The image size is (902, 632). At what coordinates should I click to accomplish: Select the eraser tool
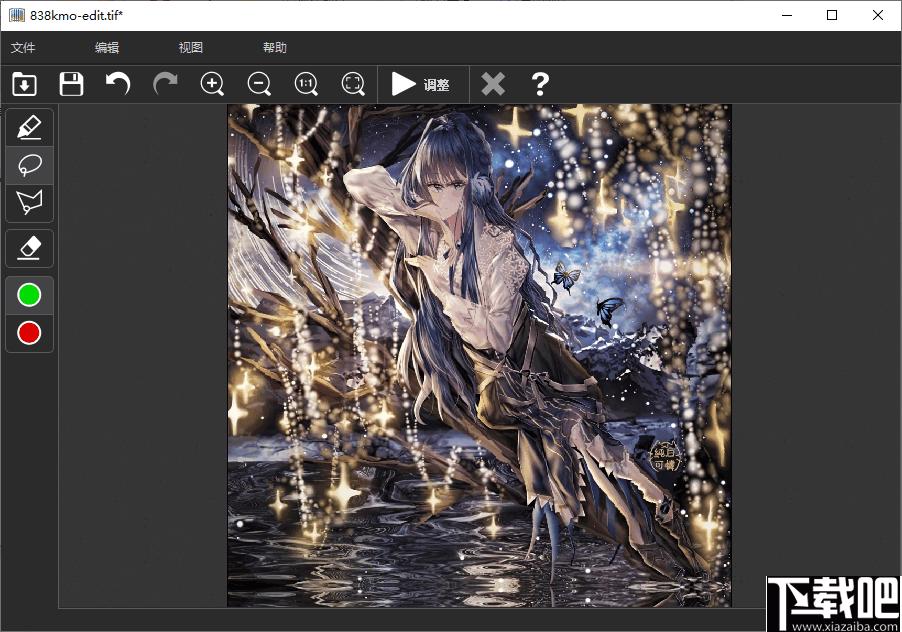pyautogui.click(x=29, y=248)
